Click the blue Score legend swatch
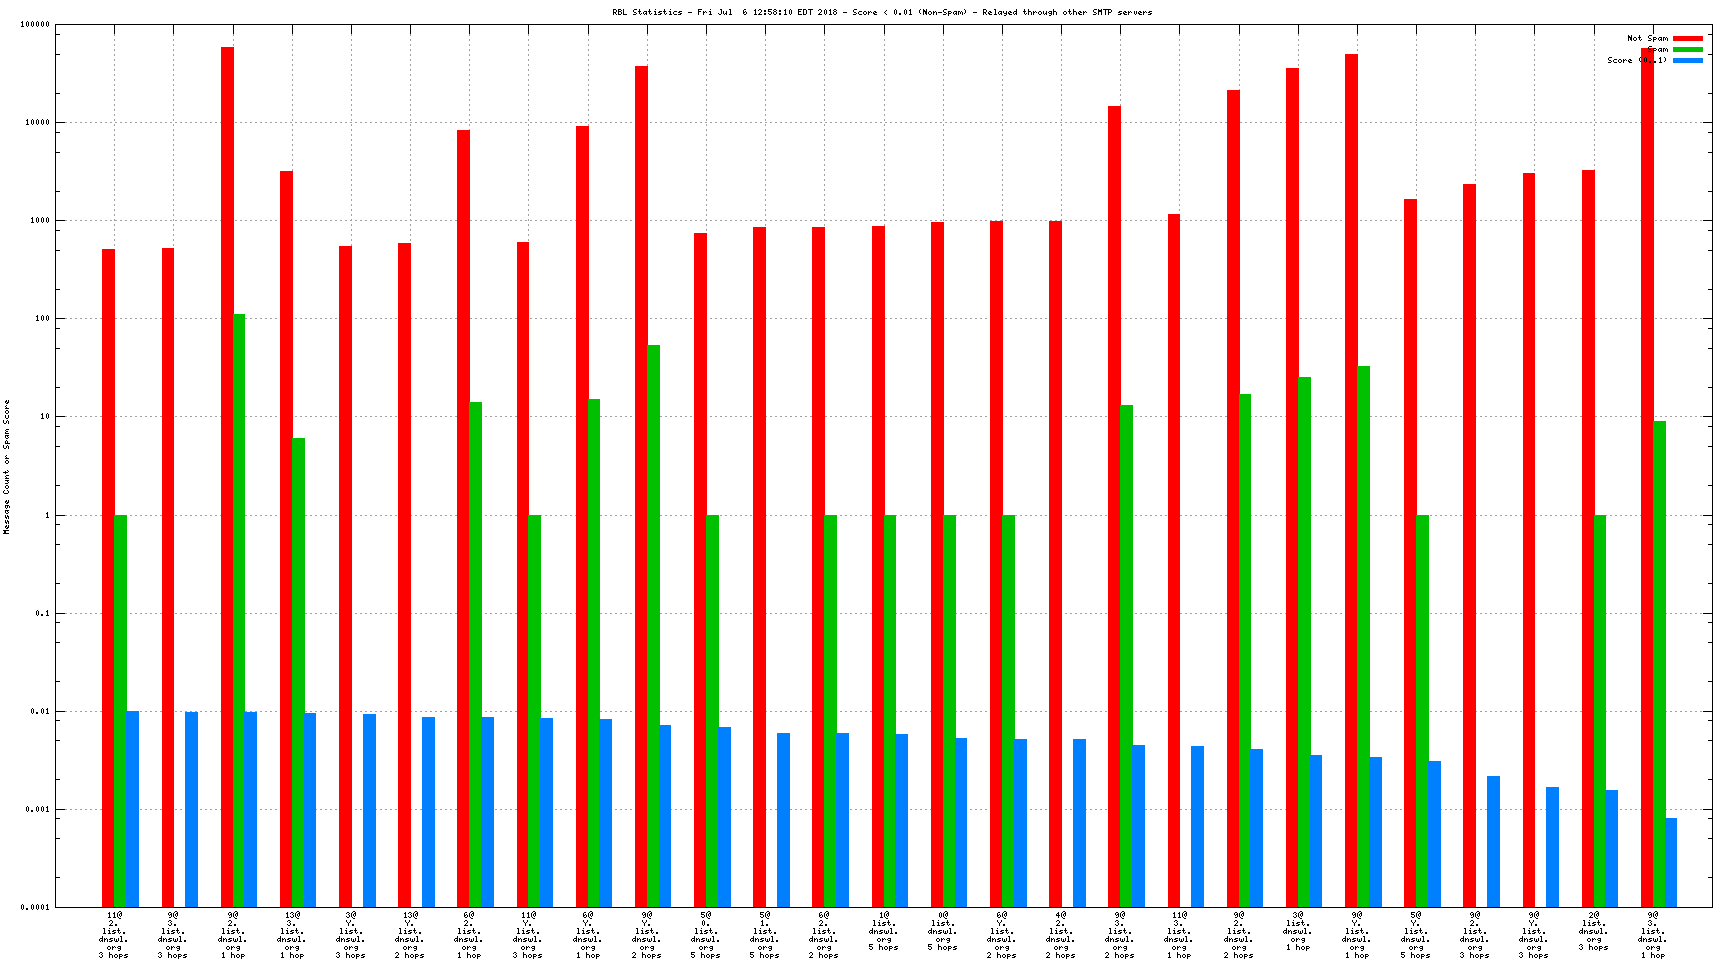1728x972 pixels. (x=1688, y=61)
